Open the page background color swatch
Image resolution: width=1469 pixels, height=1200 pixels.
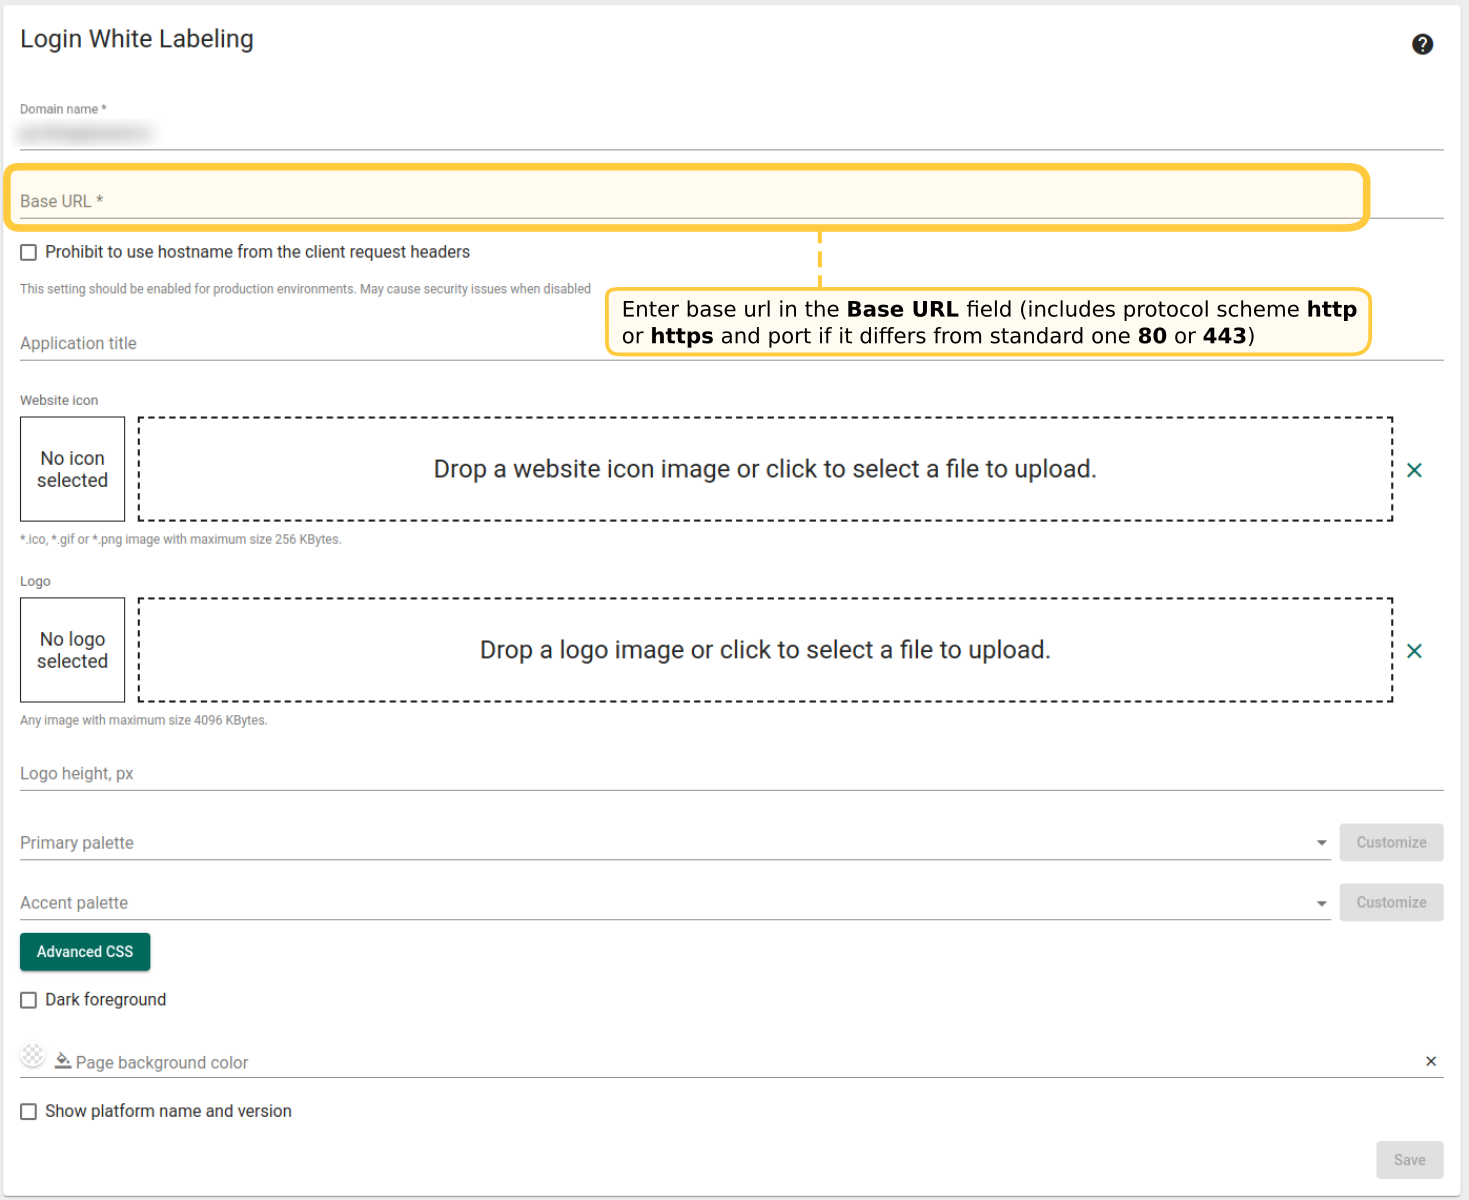[33, 1056]
